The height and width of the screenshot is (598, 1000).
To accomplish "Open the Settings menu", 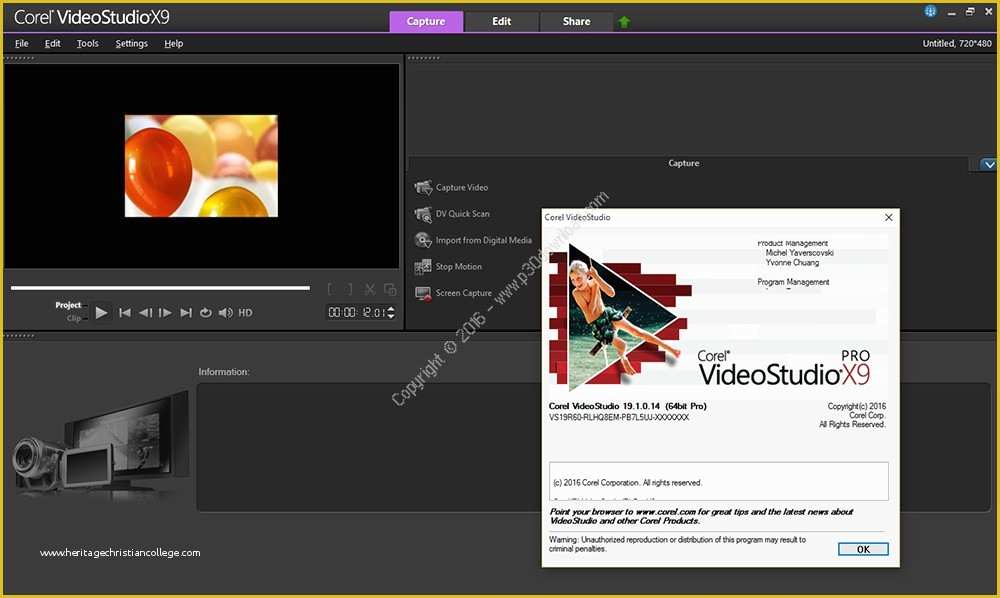I will (x=131, y=43).
